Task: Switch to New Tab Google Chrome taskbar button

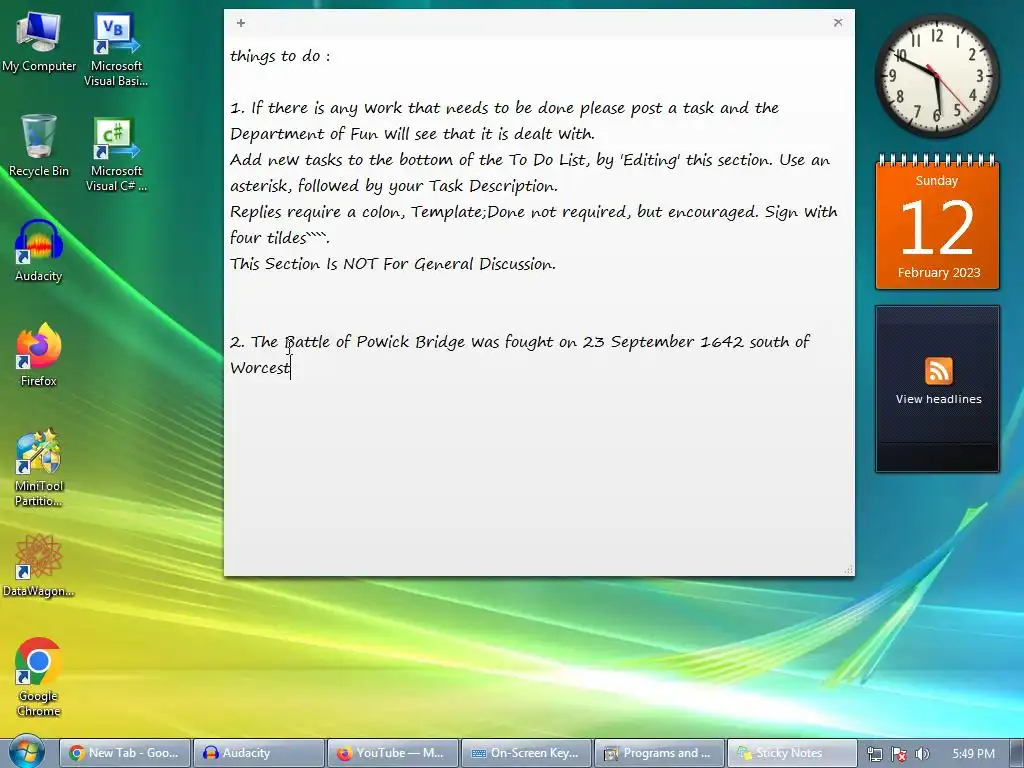Action: click(125, 753)
